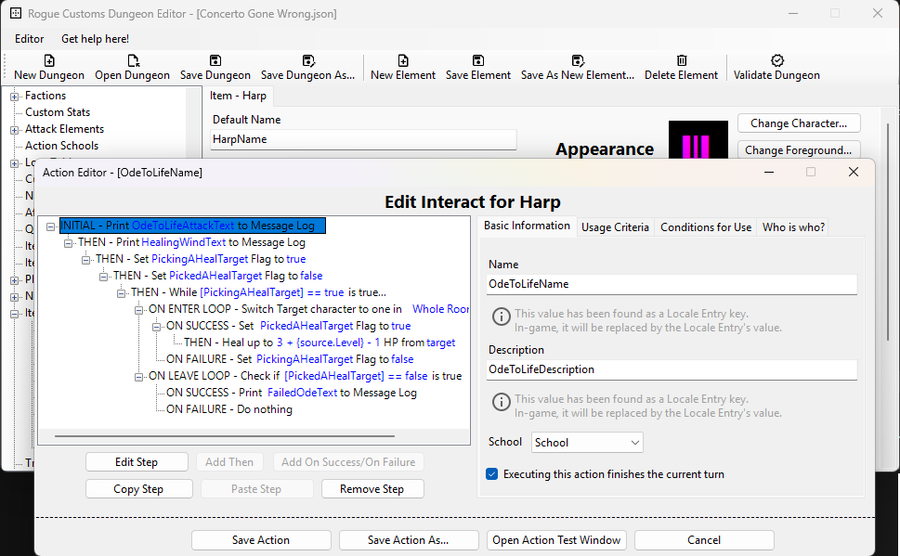Click Save As New Element toolbar icon
The image size is (900, 556).
tap(577, 61)
